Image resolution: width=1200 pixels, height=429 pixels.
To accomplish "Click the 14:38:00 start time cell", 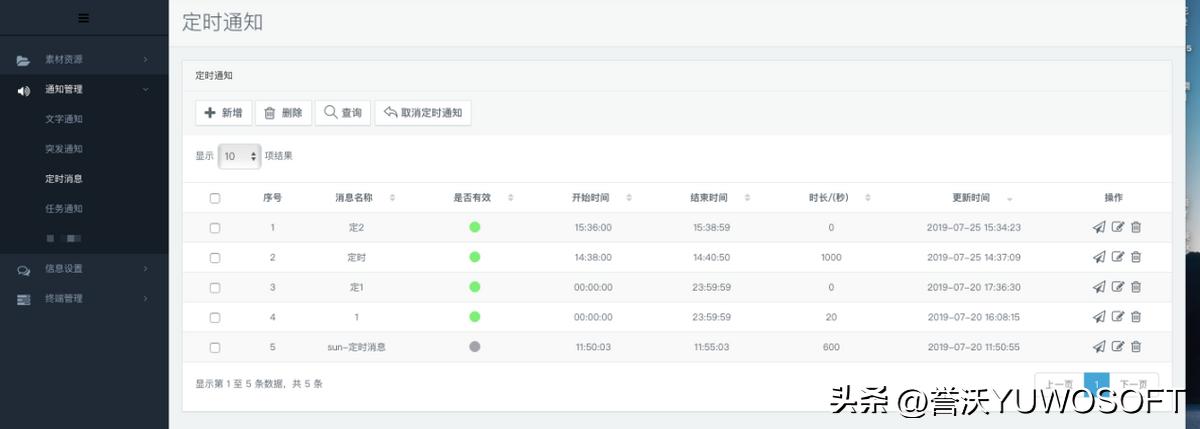I will (593, 258).
